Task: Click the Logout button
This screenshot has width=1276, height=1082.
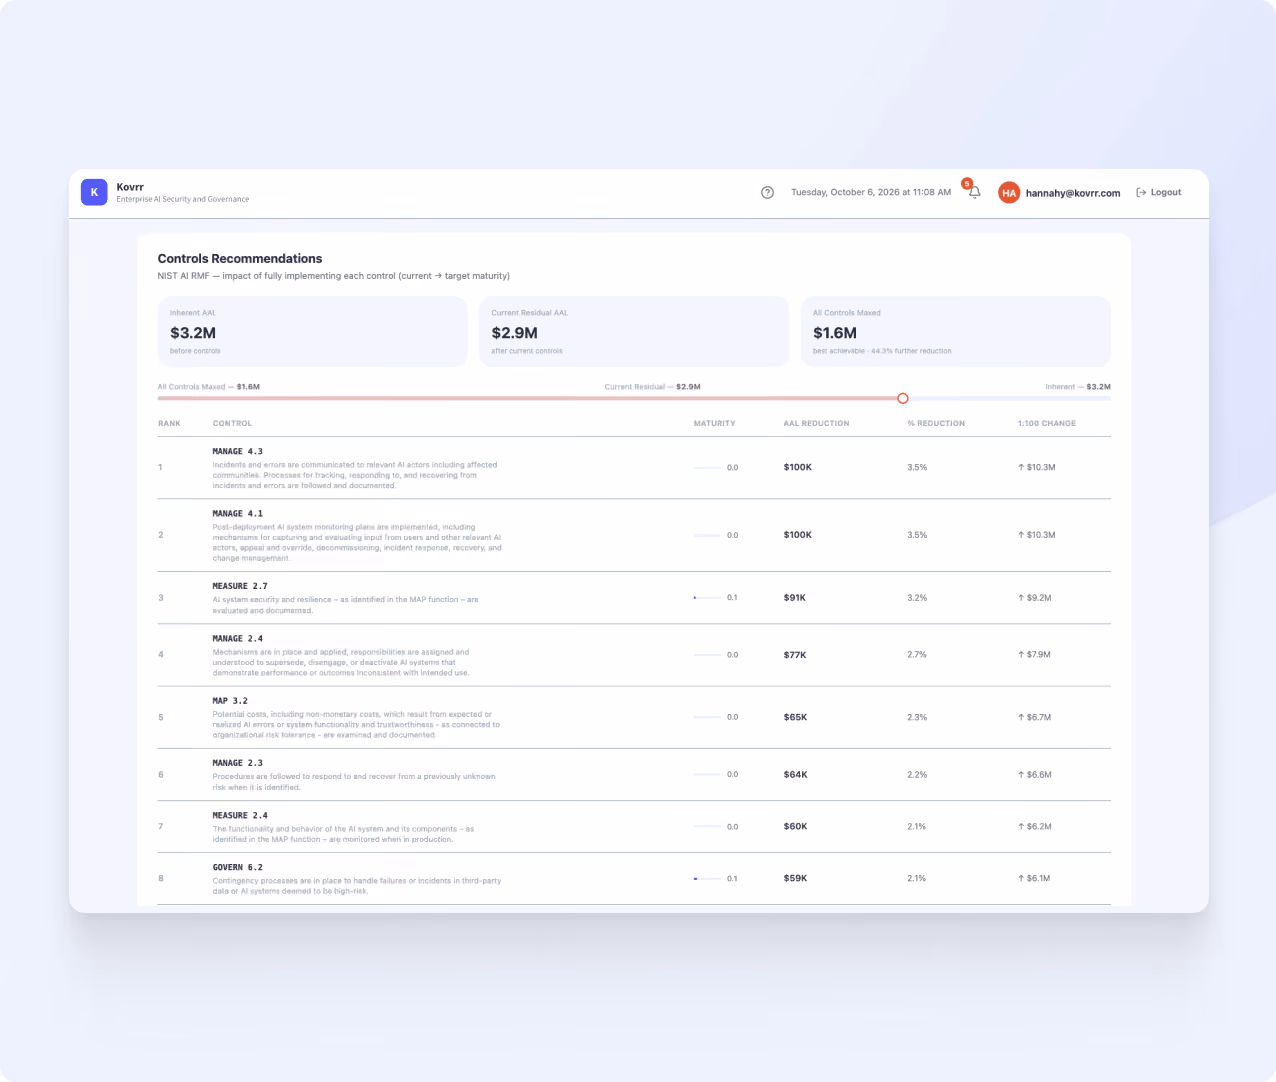Action: coord(1159,192)
